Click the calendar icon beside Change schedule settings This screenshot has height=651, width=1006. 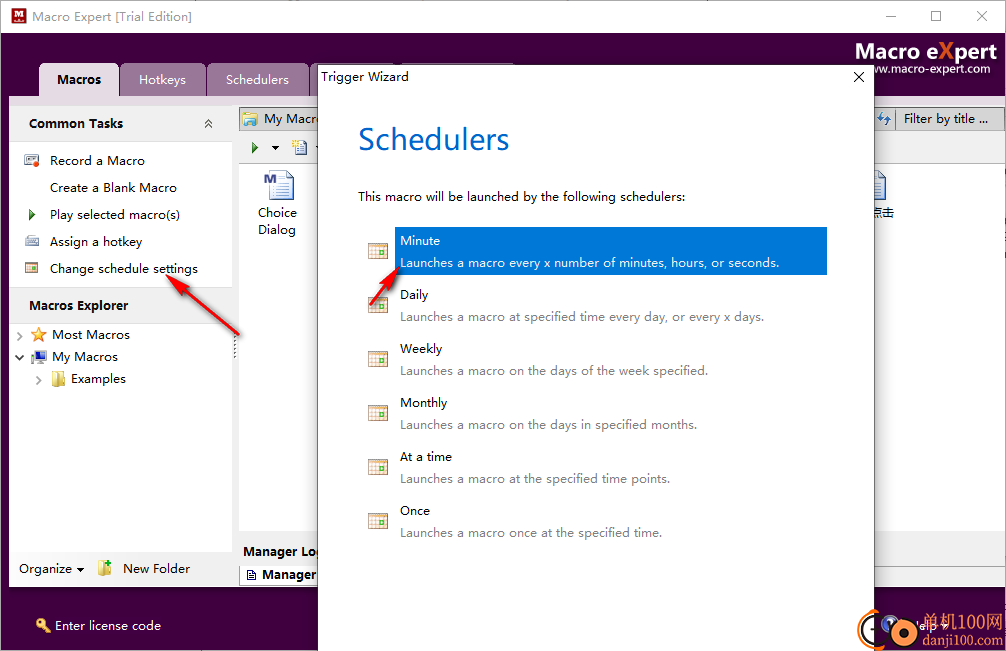(x=31, y=268)
